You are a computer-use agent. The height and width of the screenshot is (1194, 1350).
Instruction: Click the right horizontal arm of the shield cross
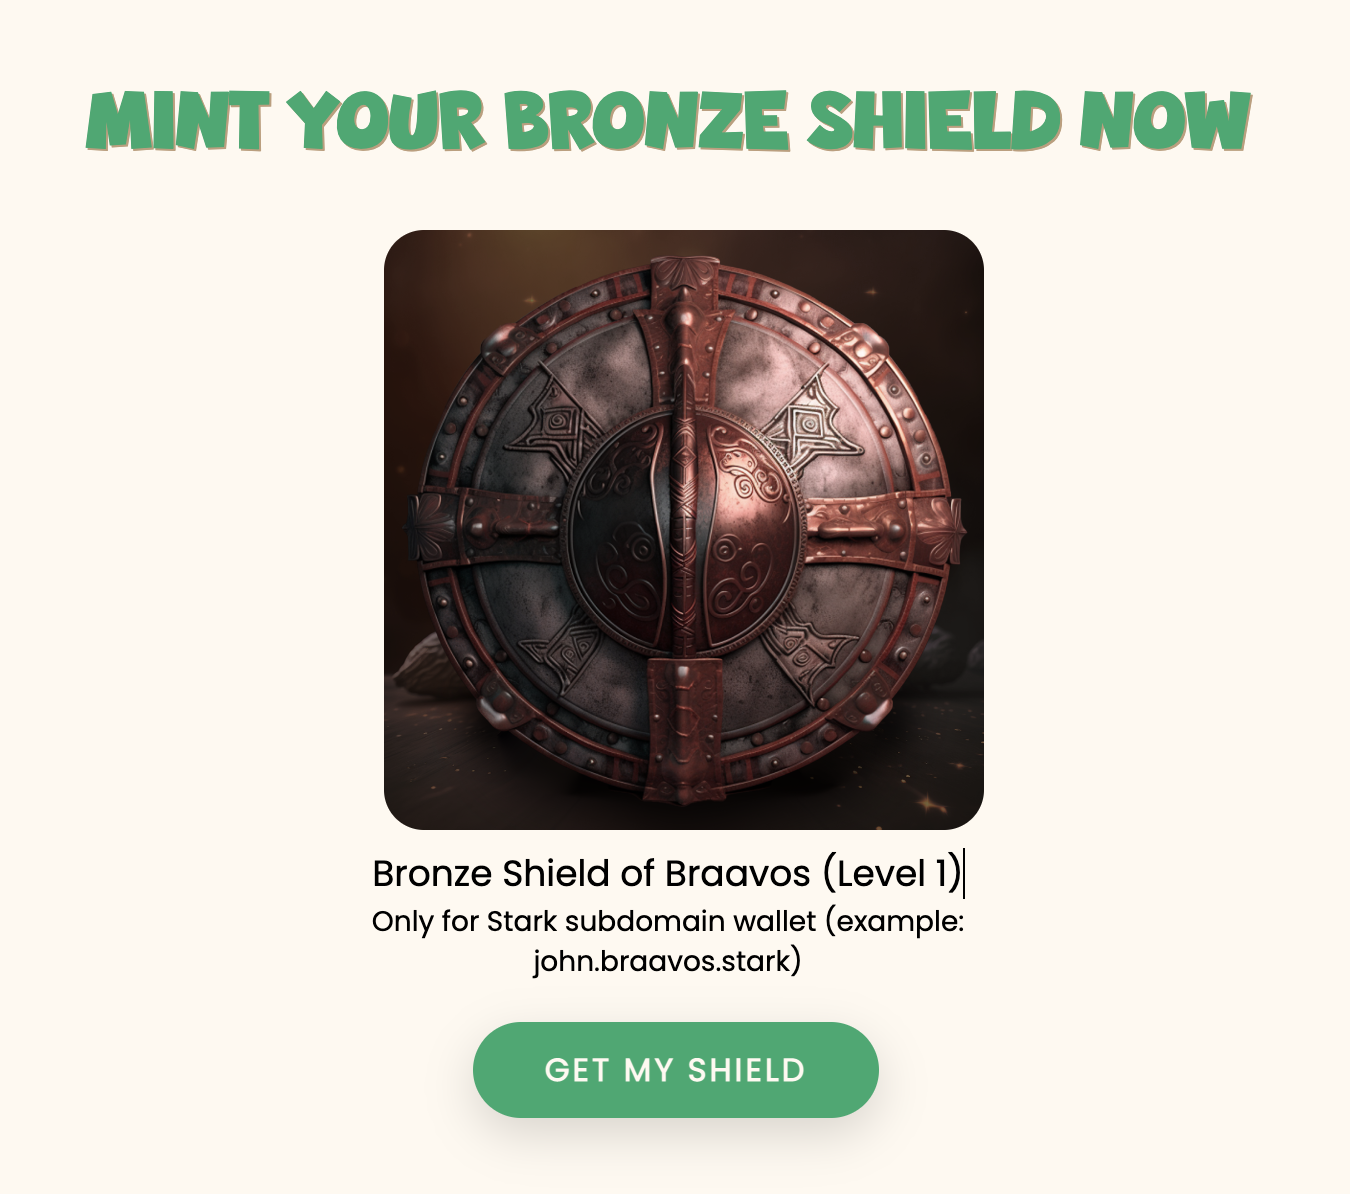pyautogui.click(x=885, y=528)
